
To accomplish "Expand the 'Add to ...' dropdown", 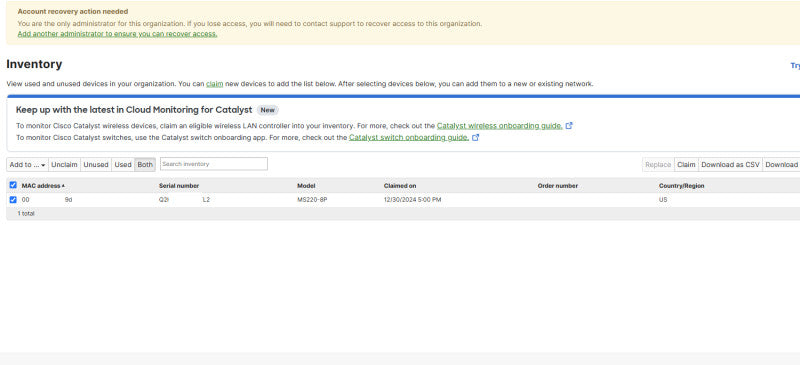I will pos(28,164).
